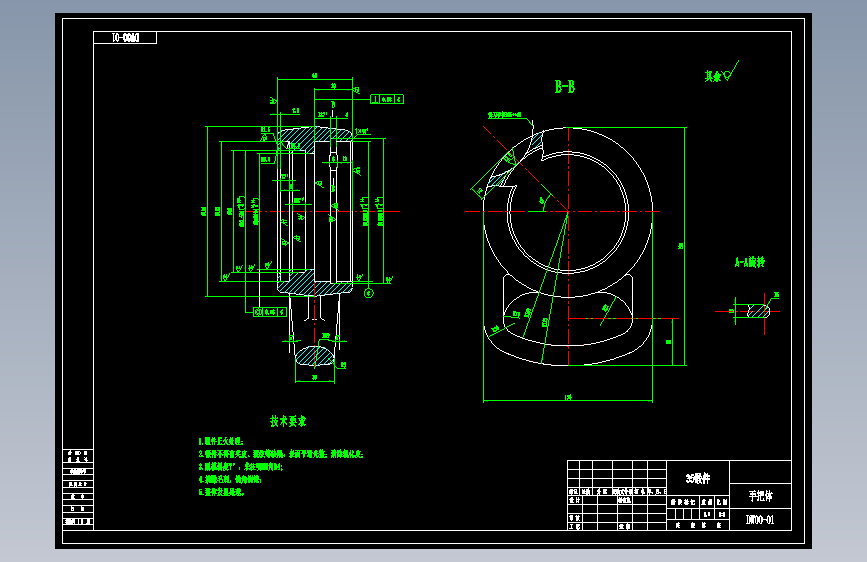Select the mirrored drawing number box at top-left
867x562 pixels.
click(x=125, y=38)
